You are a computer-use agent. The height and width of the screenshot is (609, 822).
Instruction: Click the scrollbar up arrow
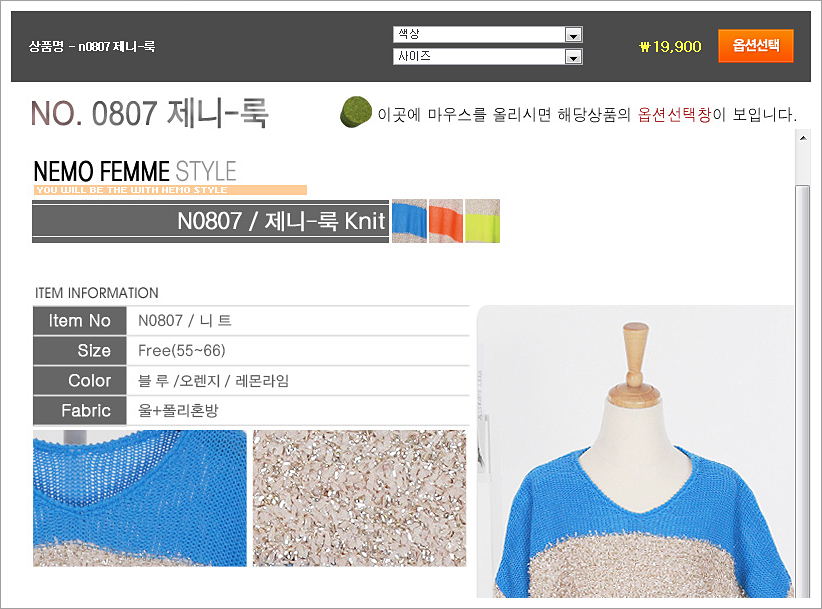coord(803,138)
